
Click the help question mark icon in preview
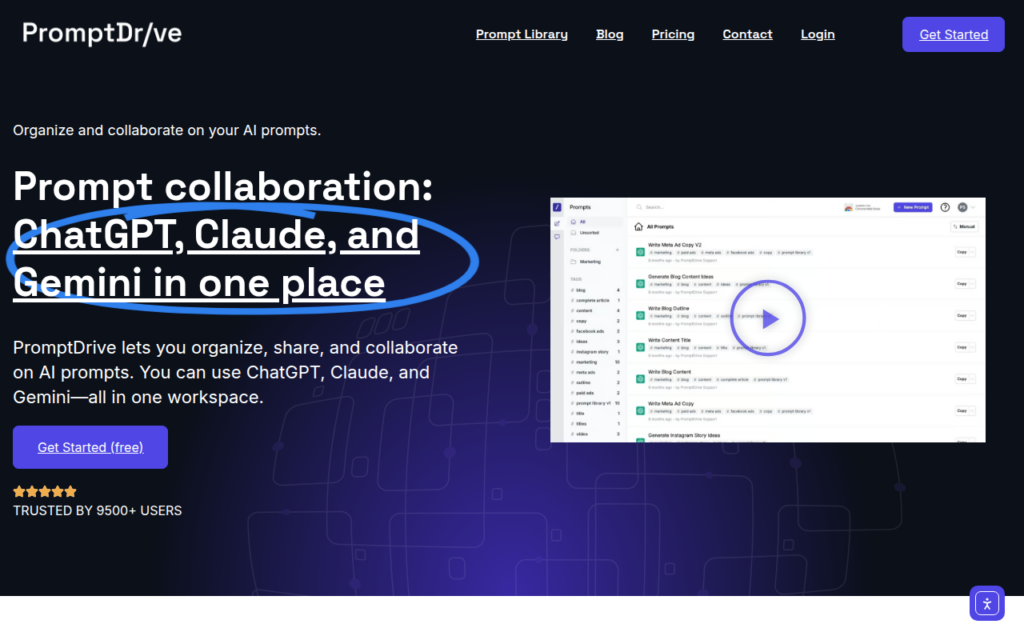945,207
